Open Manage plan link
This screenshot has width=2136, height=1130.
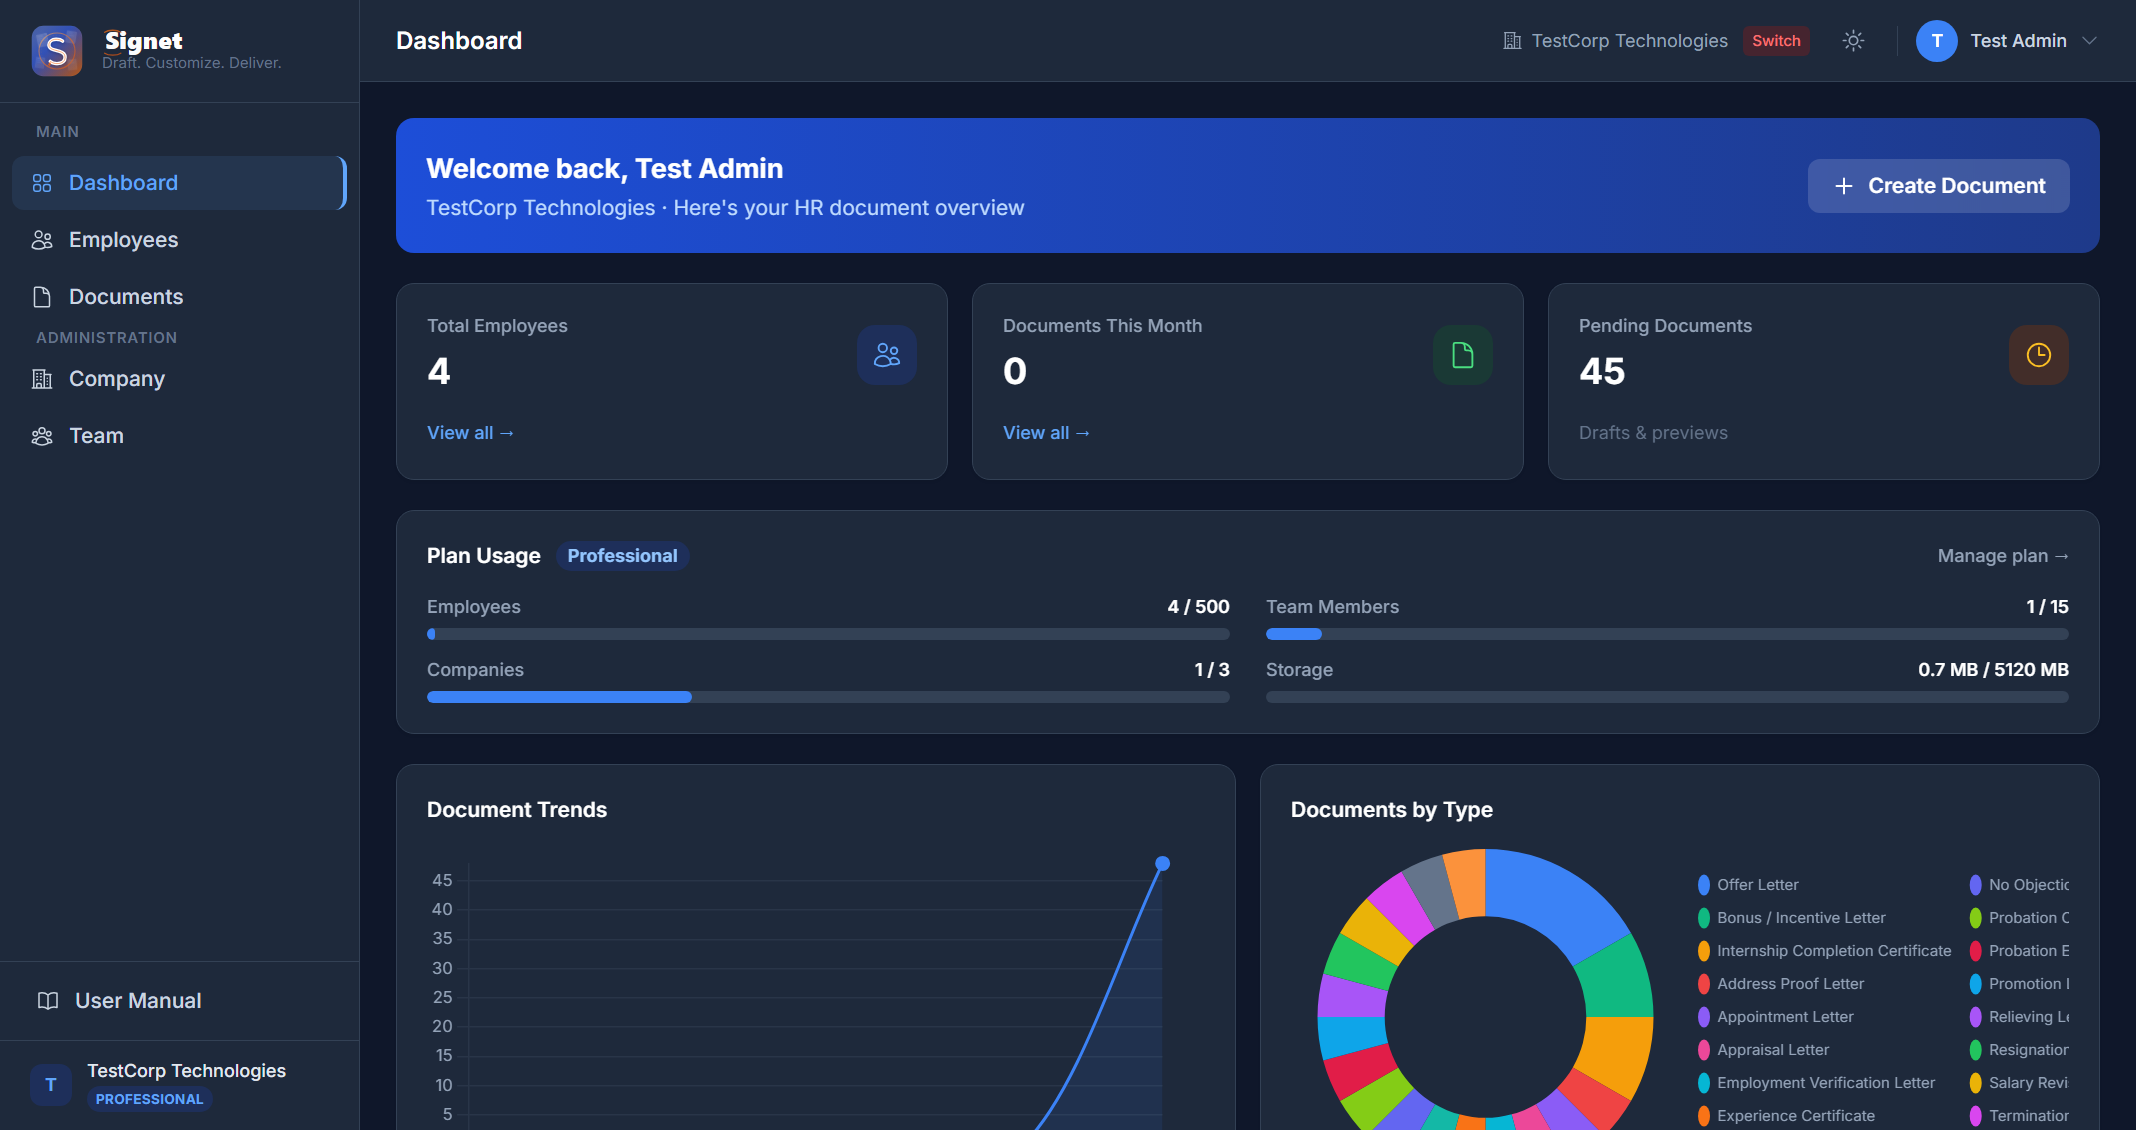pyautogui.click(x=2002, y=556)
